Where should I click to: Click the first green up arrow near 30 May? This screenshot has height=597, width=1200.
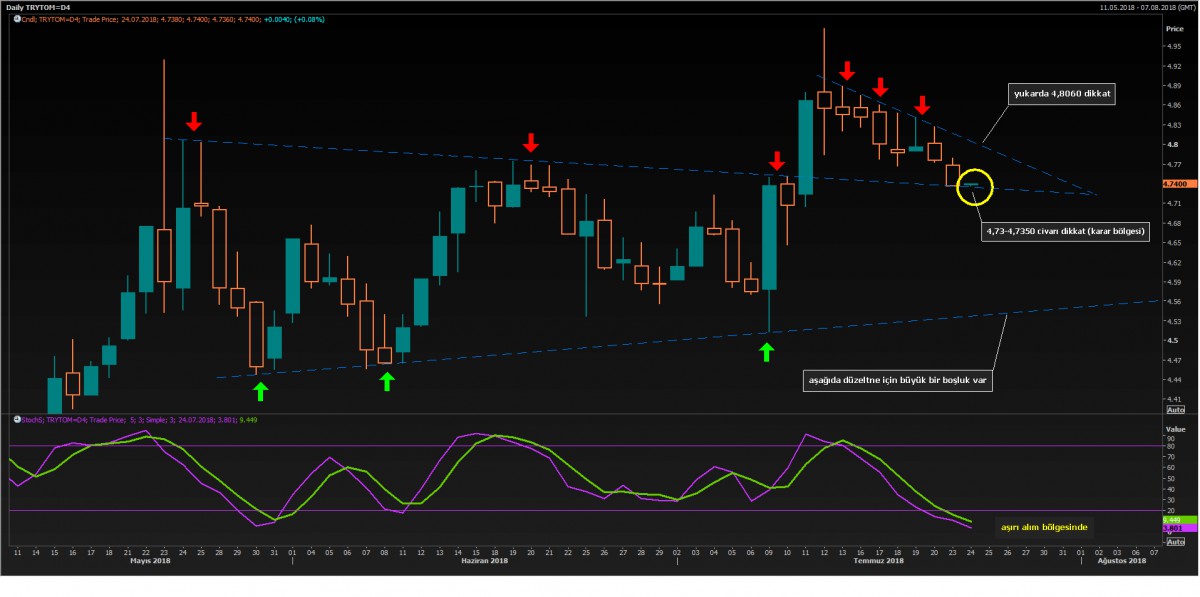[261, 391]
